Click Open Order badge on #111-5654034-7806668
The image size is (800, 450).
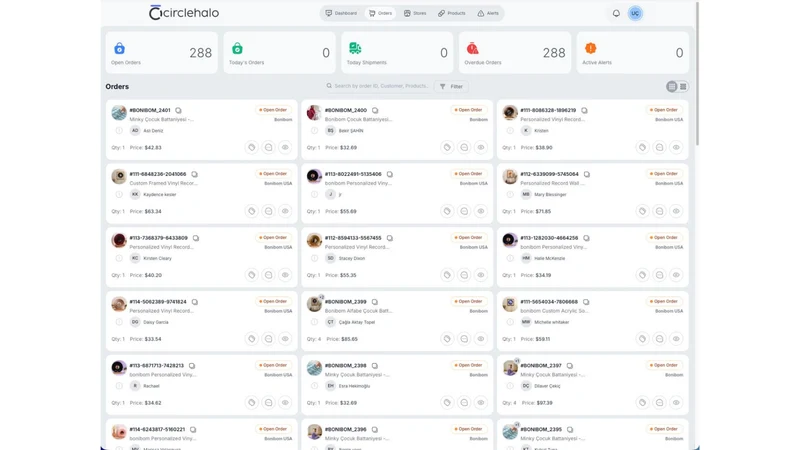664,302
